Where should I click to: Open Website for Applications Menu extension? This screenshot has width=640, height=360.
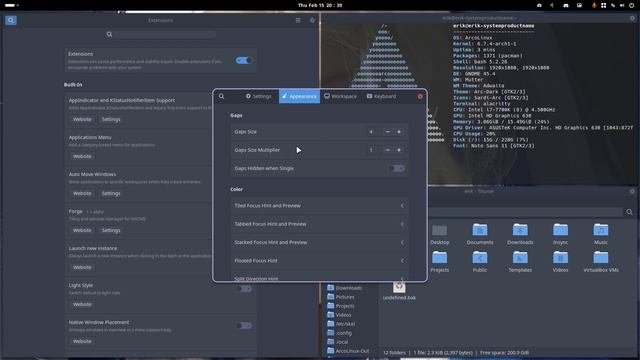tap(82, 156)
